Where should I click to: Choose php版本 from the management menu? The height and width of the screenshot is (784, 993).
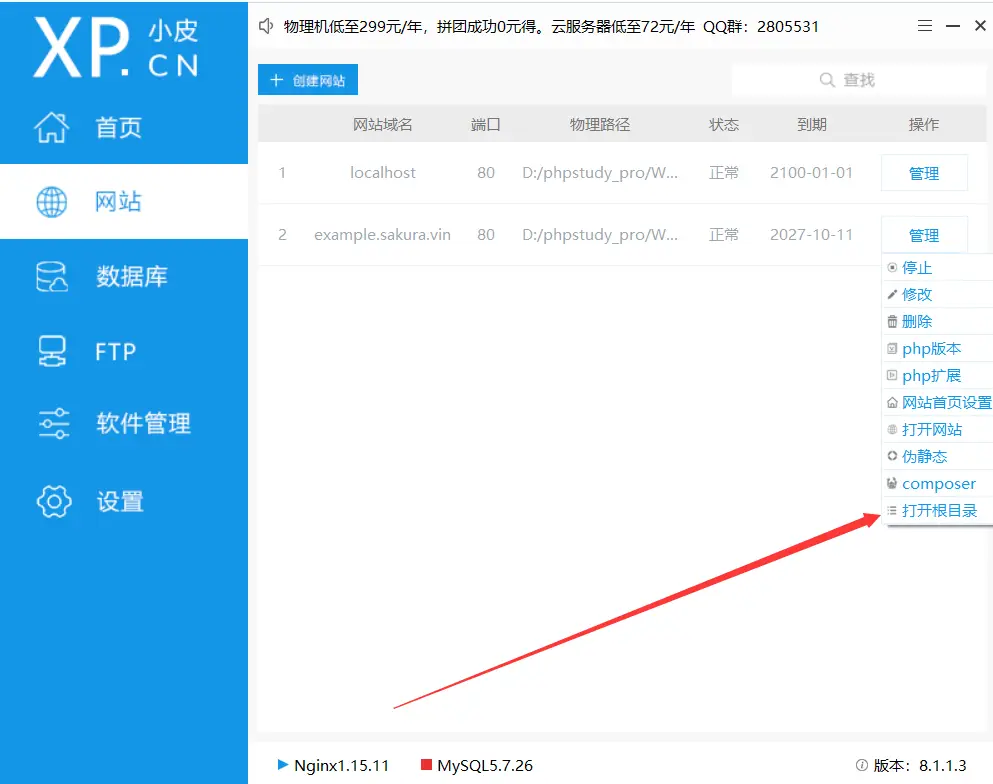pyautogui.click(x=926, y=348)
